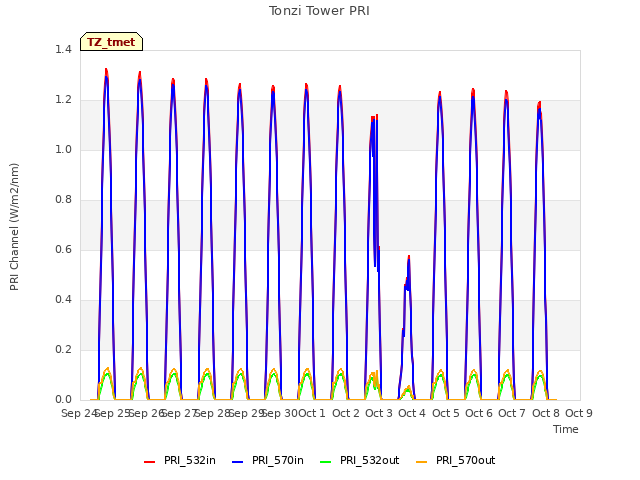This screenshot has height=480, width=640.
Task: Click the jagged Oct 3 peak
Action: click(375, 118)
